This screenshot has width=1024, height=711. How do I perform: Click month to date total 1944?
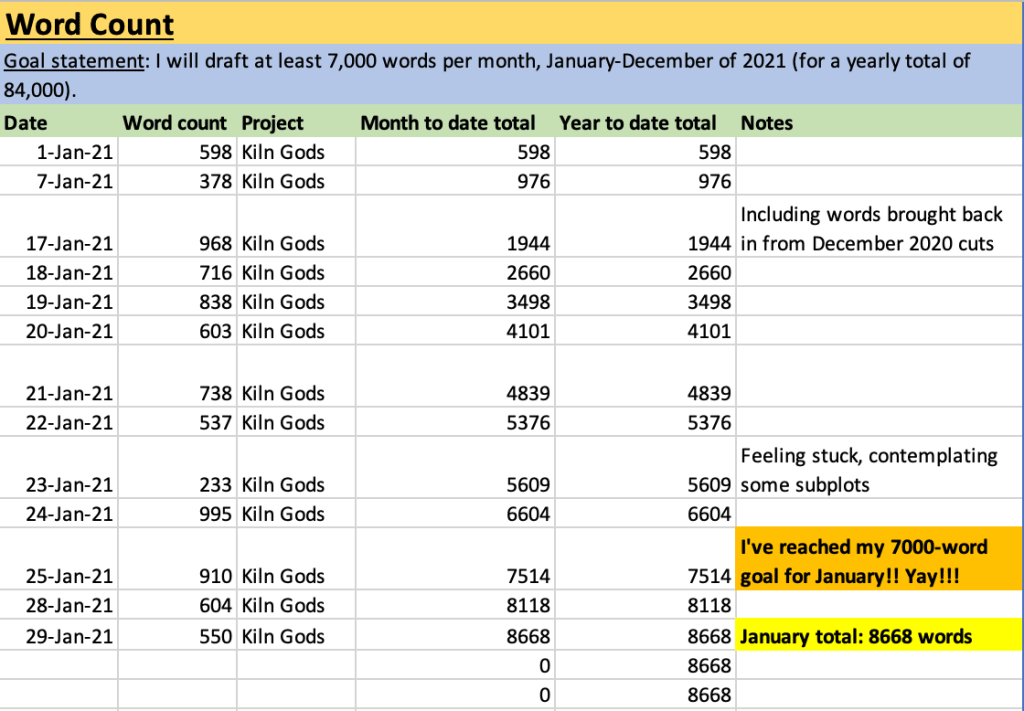coord(455,227)
